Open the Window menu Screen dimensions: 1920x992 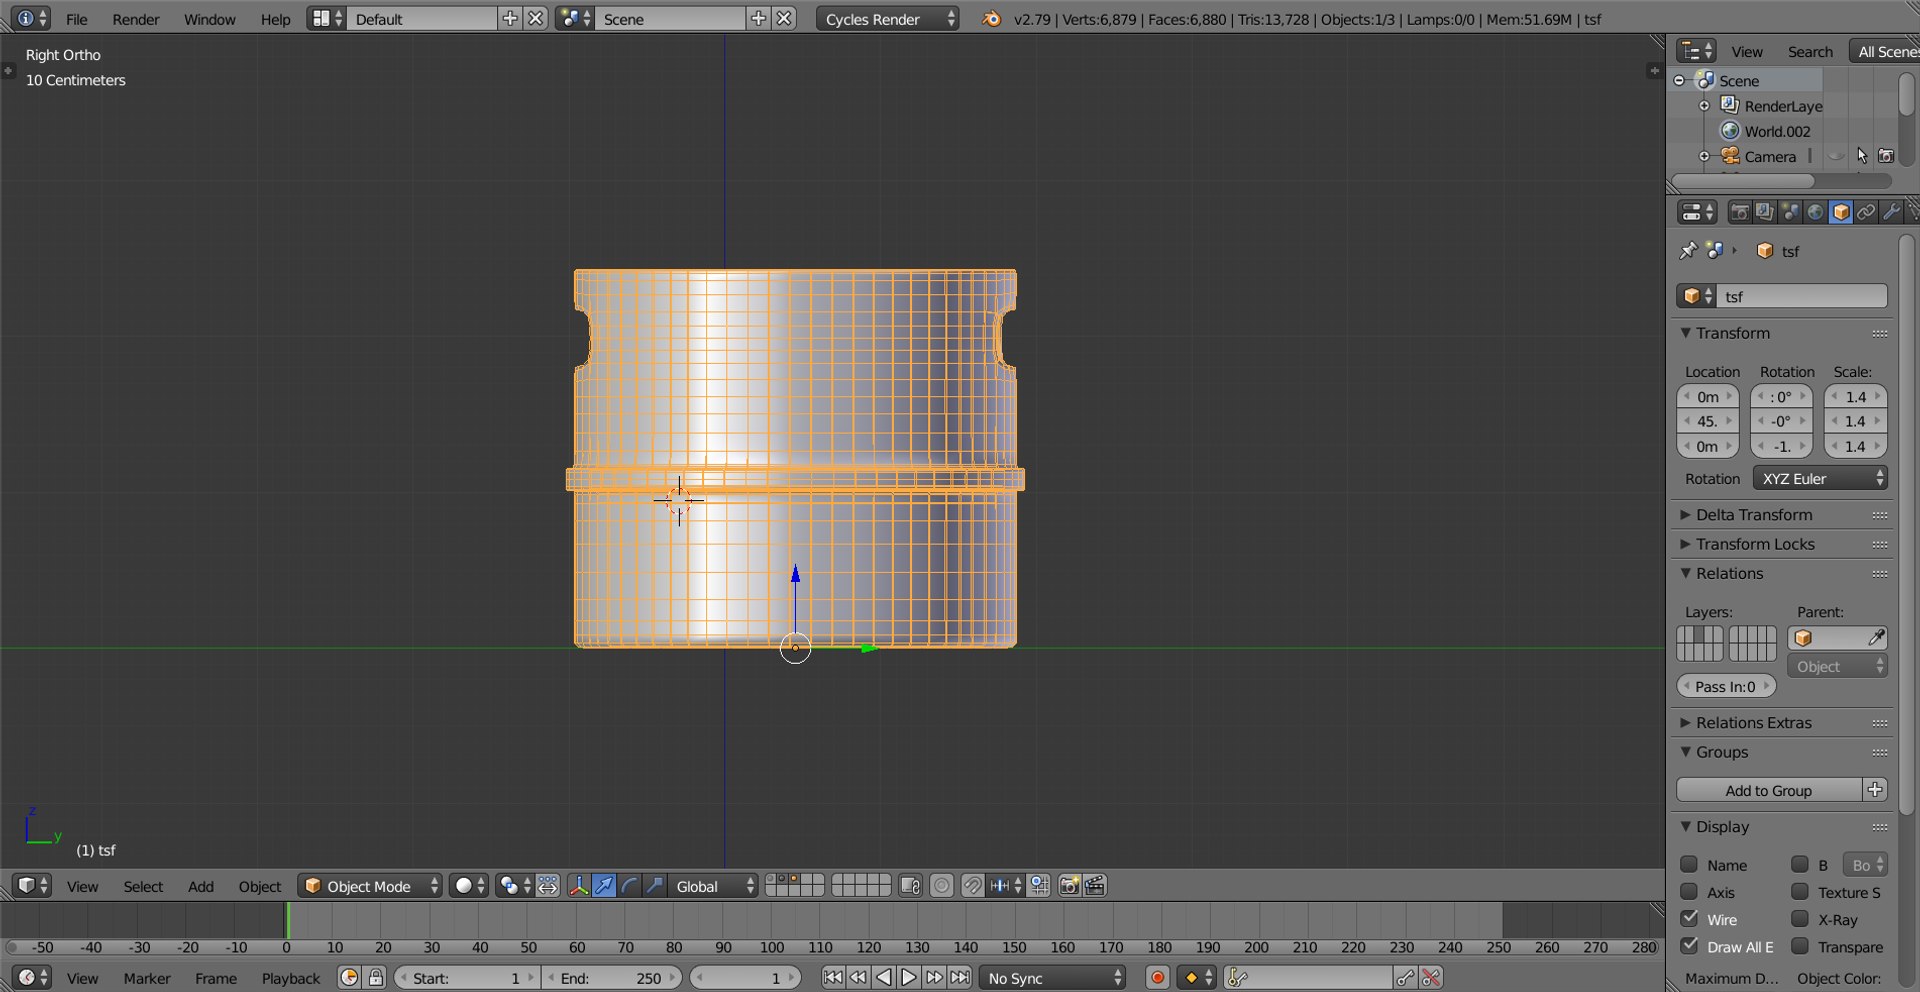pyautogui.click(x=209, y=19)
